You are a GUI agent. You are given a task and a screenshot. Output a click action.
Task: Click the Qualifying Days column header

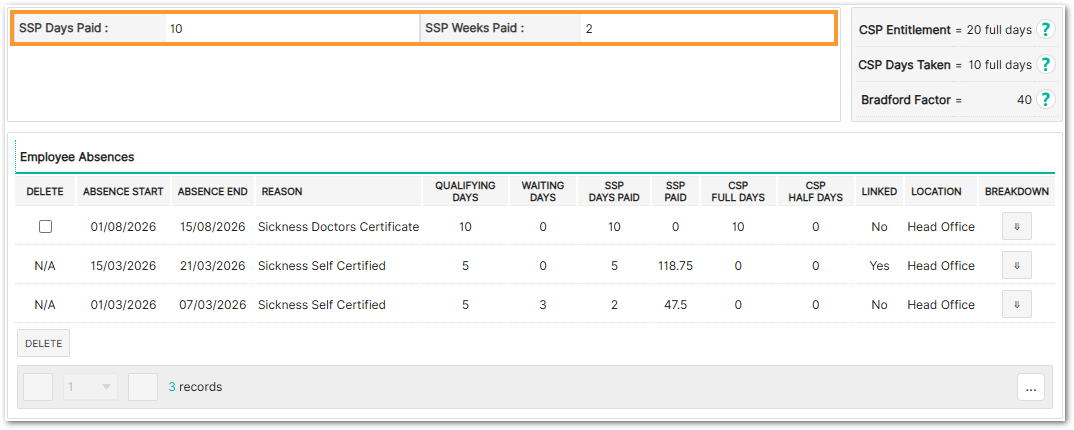click(465, 192)
